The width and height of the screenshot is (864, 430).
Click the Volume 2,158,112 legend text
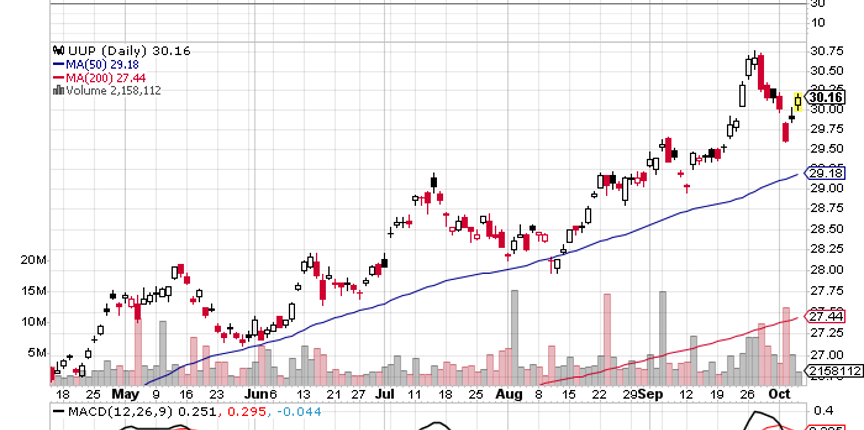(x=113, y=90)
